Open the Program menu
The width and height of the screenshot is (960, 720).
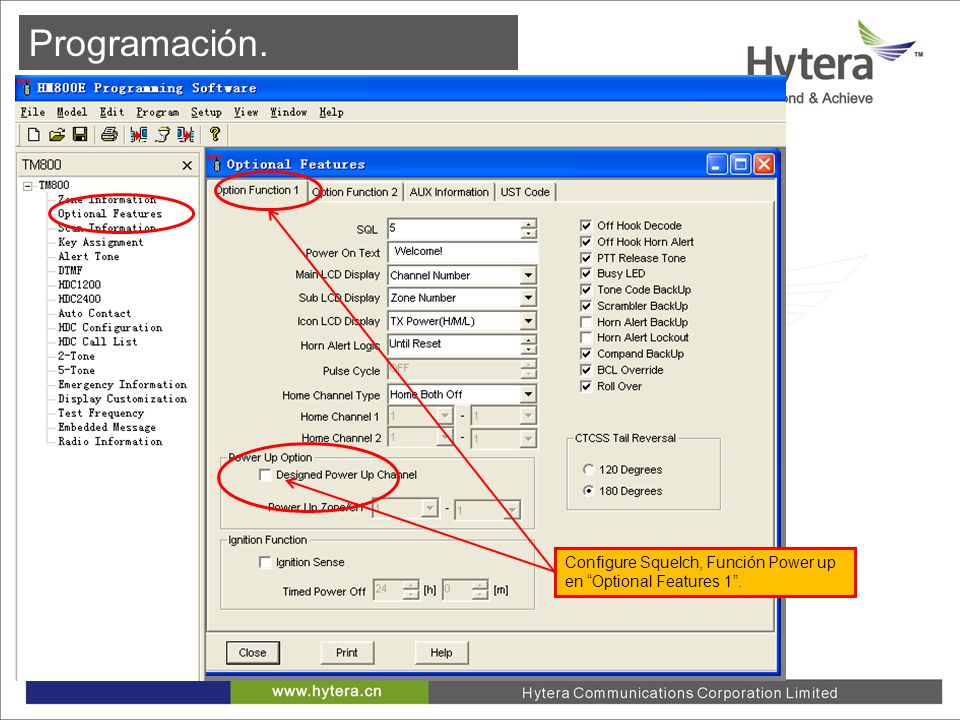click(157, 112)
